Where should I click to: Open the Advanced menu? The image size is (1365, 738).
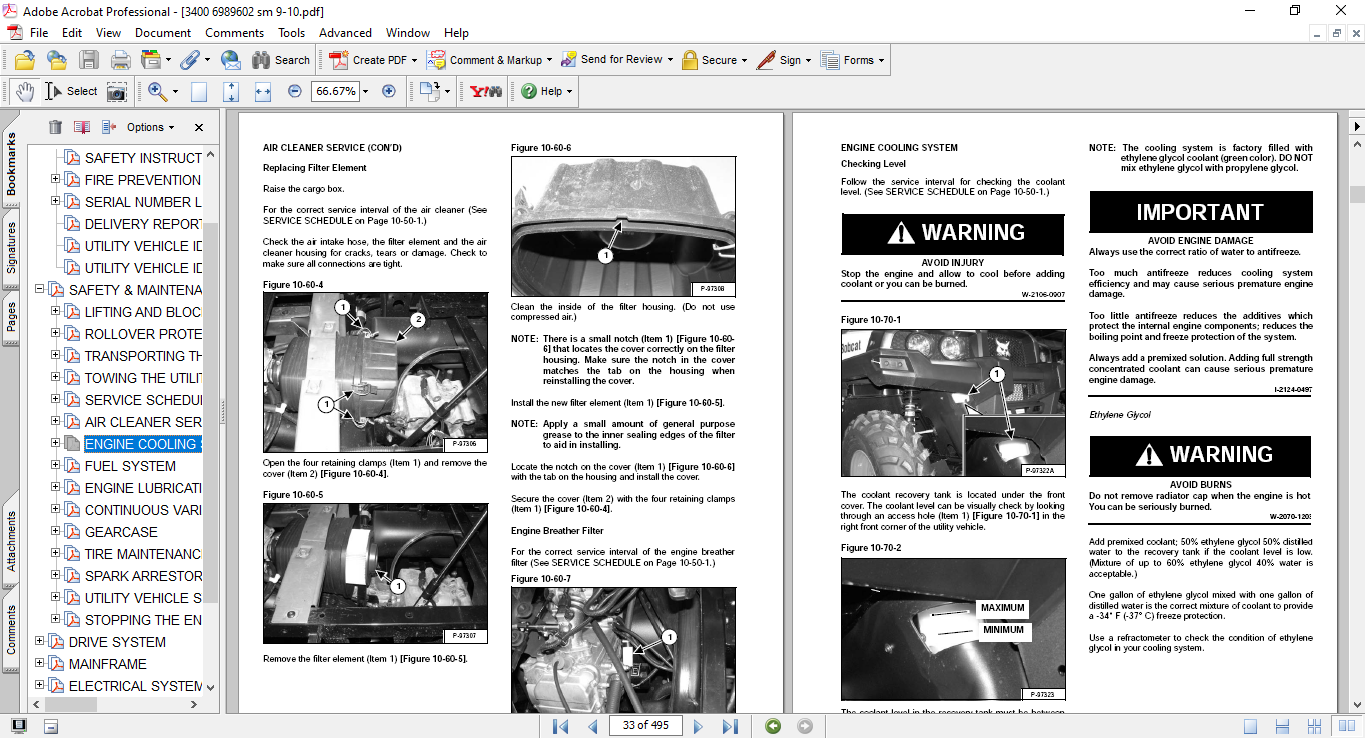[345, 33]
